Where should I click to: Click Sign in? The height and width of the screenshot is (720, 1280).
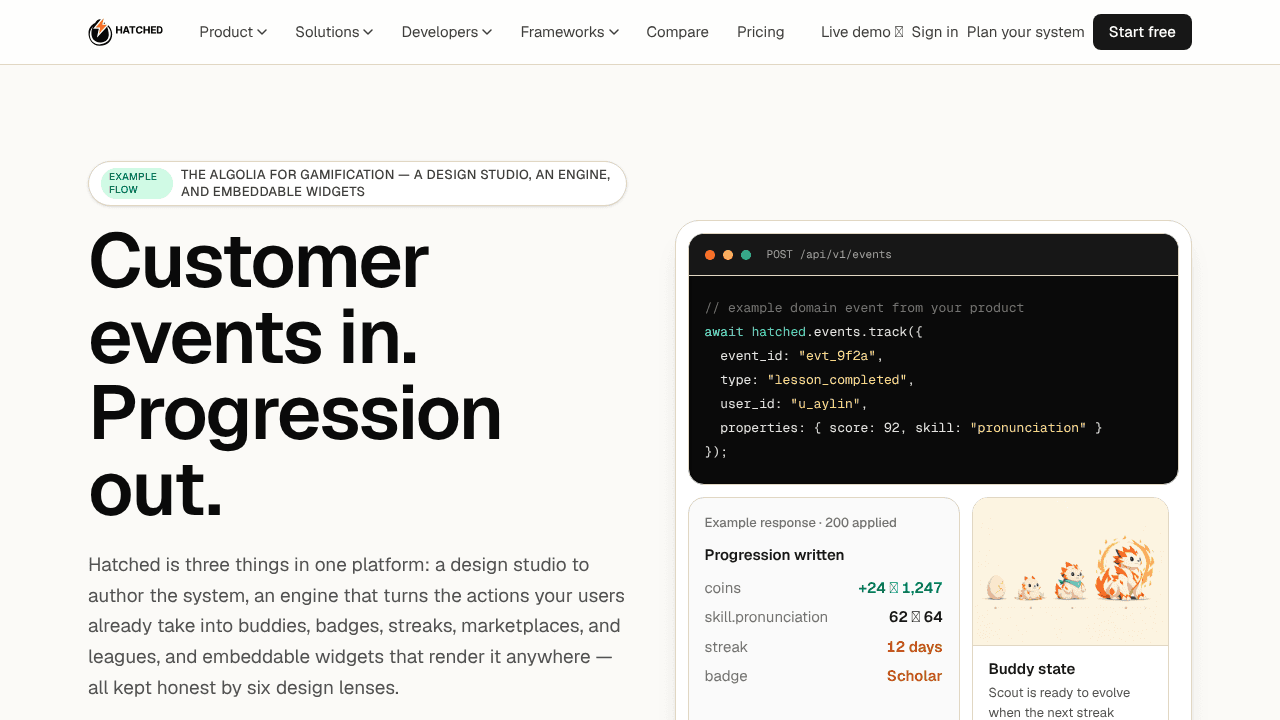(935, 32)
